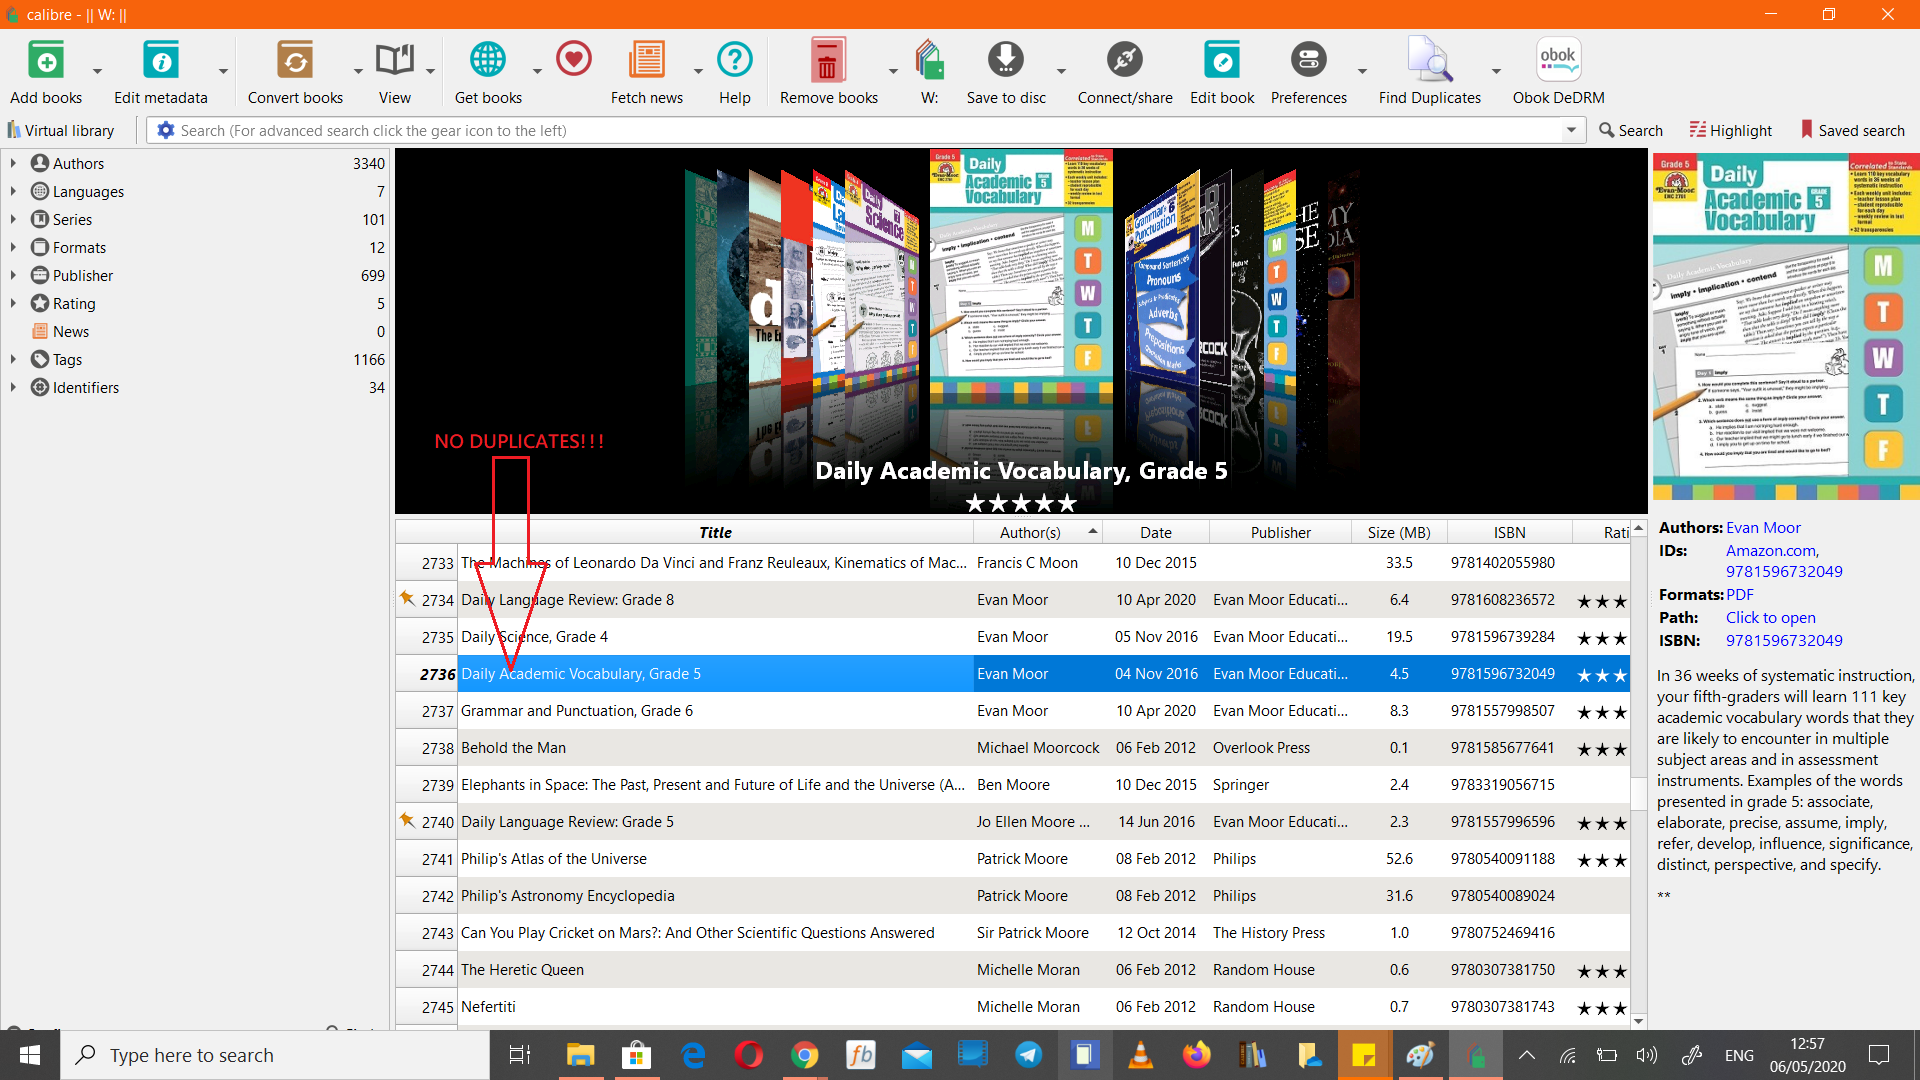
Task: Click the Remove books trash icon
Action: 828,62
